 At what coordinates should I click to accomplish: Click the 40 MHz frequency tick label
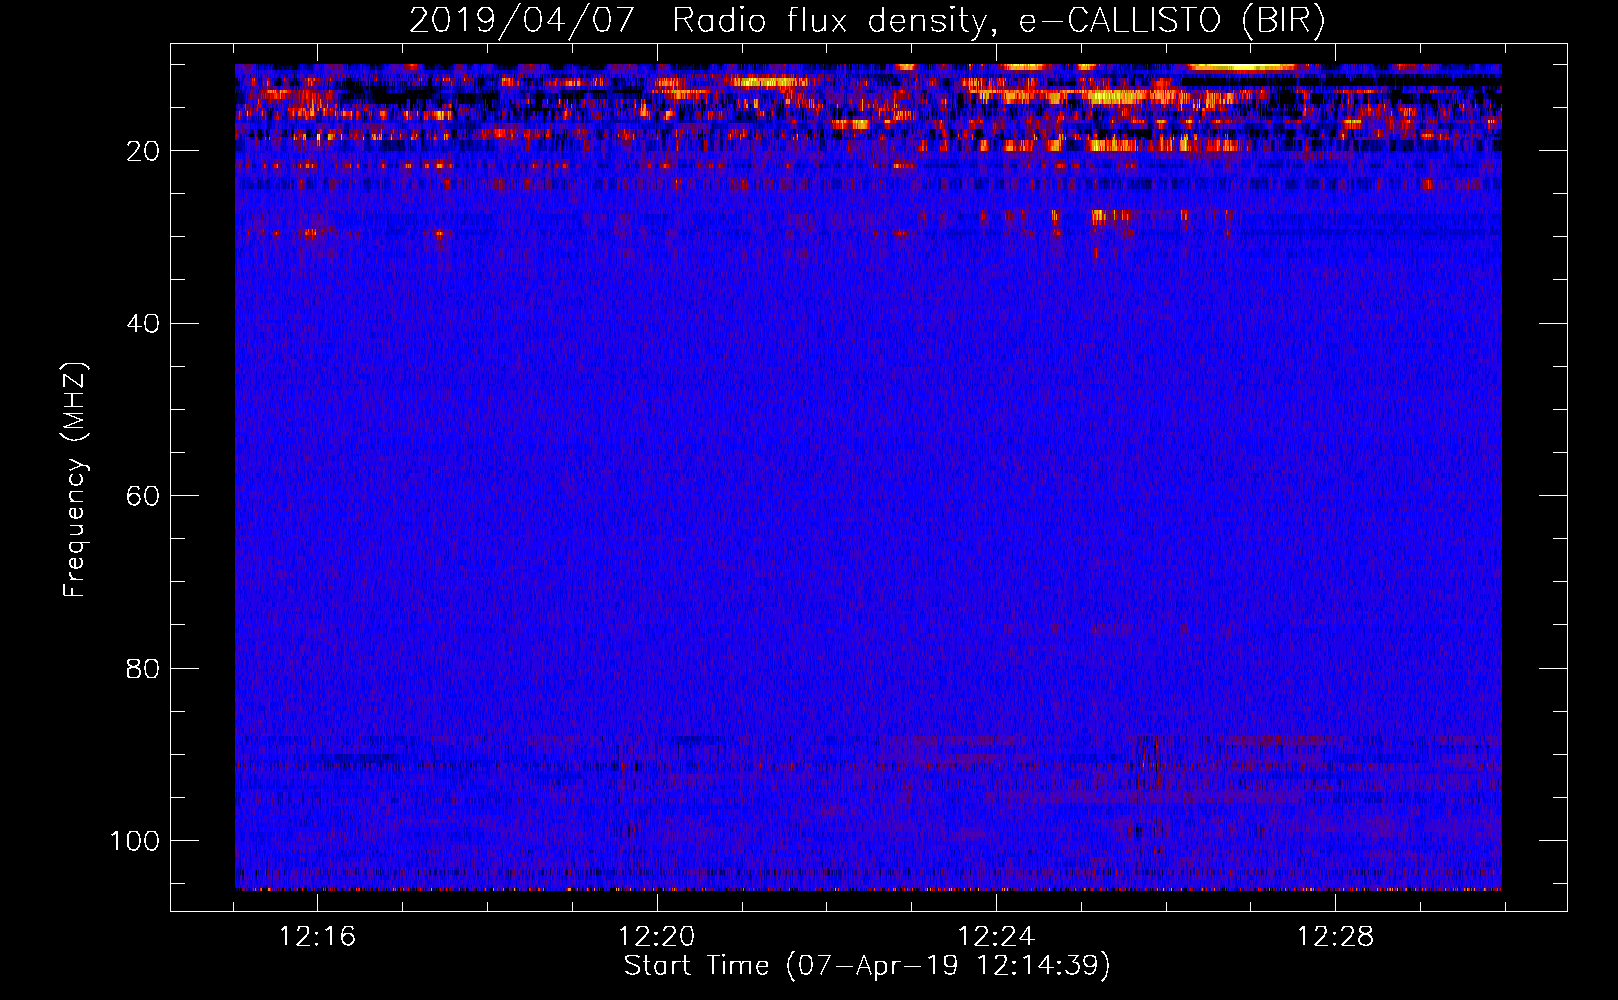click(143, 324)
